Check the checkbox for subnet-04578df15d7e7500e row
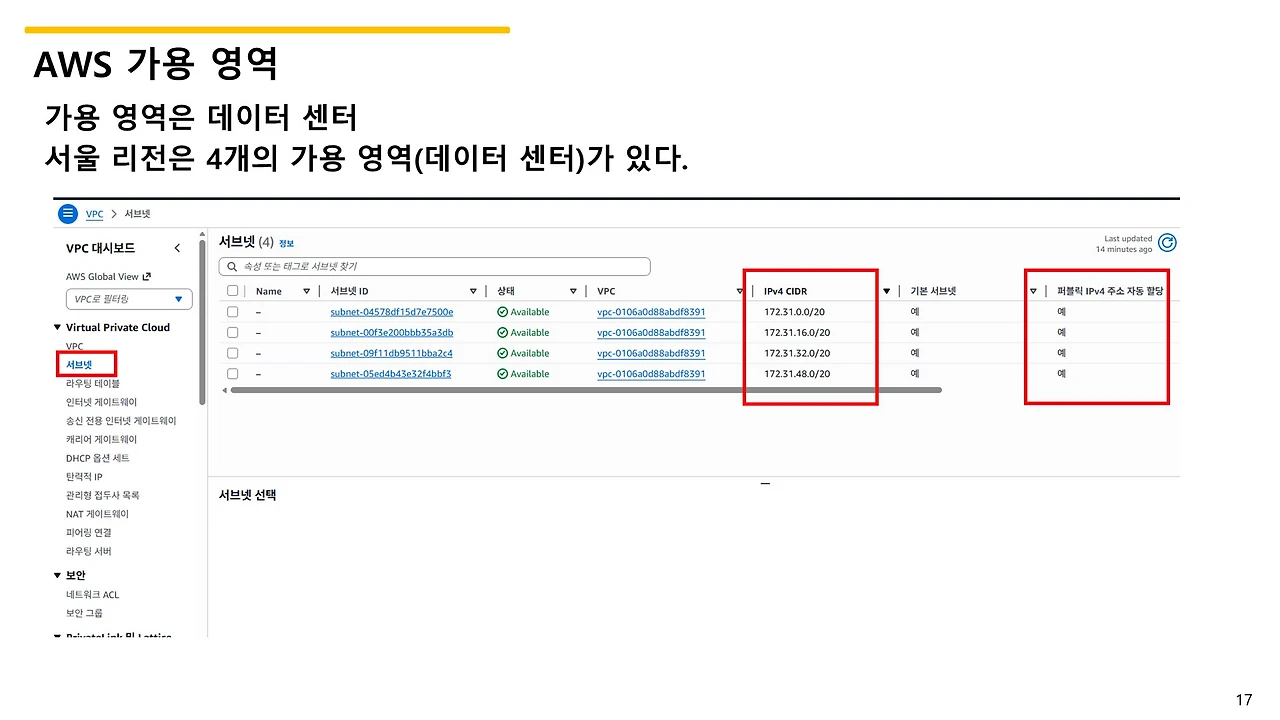1280x720 pixels. [232, 311]
